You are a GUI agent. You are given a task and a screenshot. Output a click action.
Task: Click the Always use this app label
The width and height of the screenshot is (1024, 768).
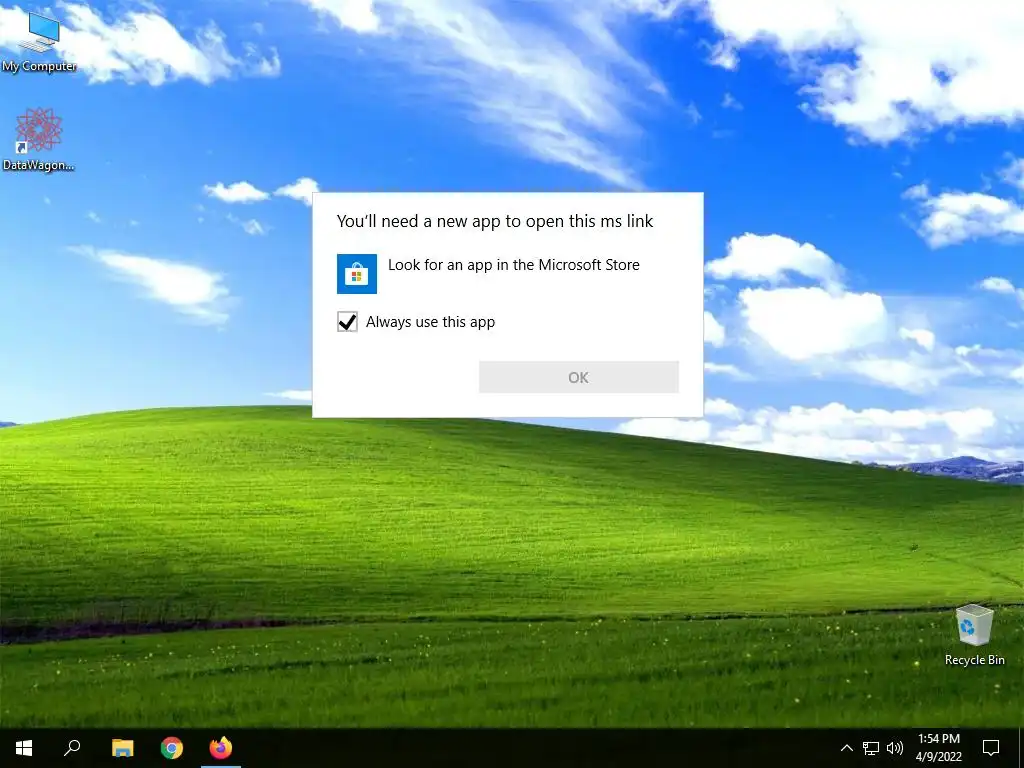point(430,322)
